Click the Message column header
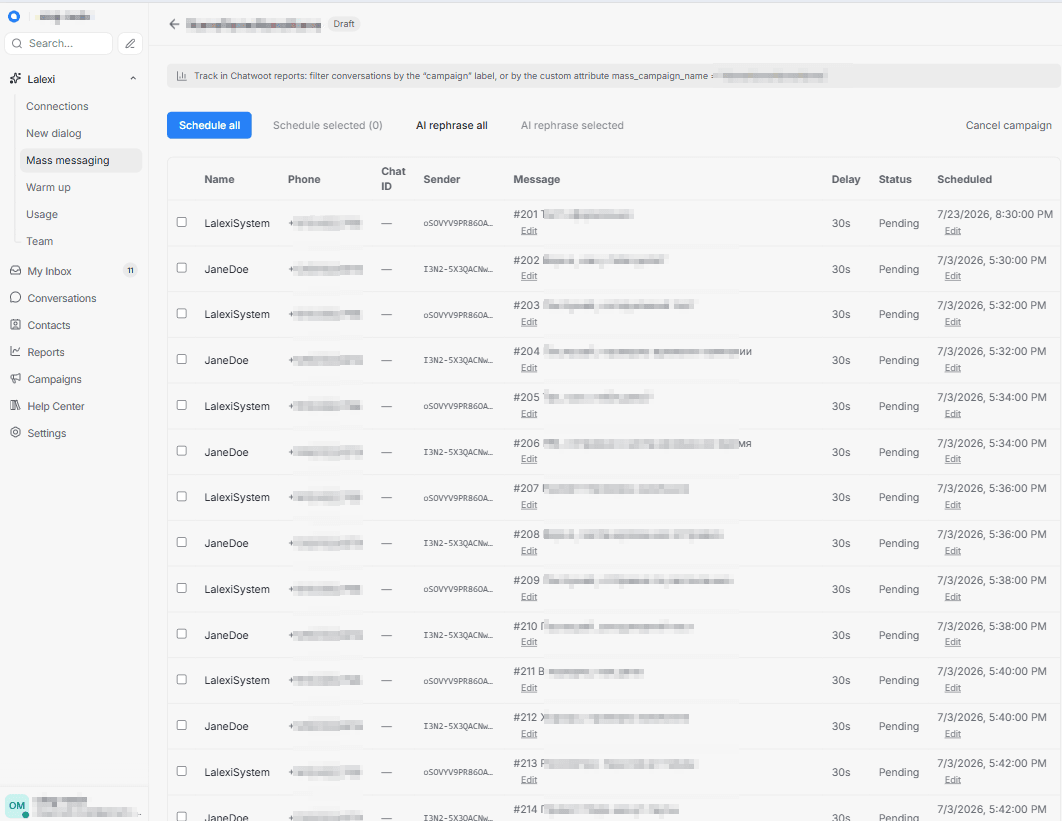1062x821 pixels. pos(536,180)
